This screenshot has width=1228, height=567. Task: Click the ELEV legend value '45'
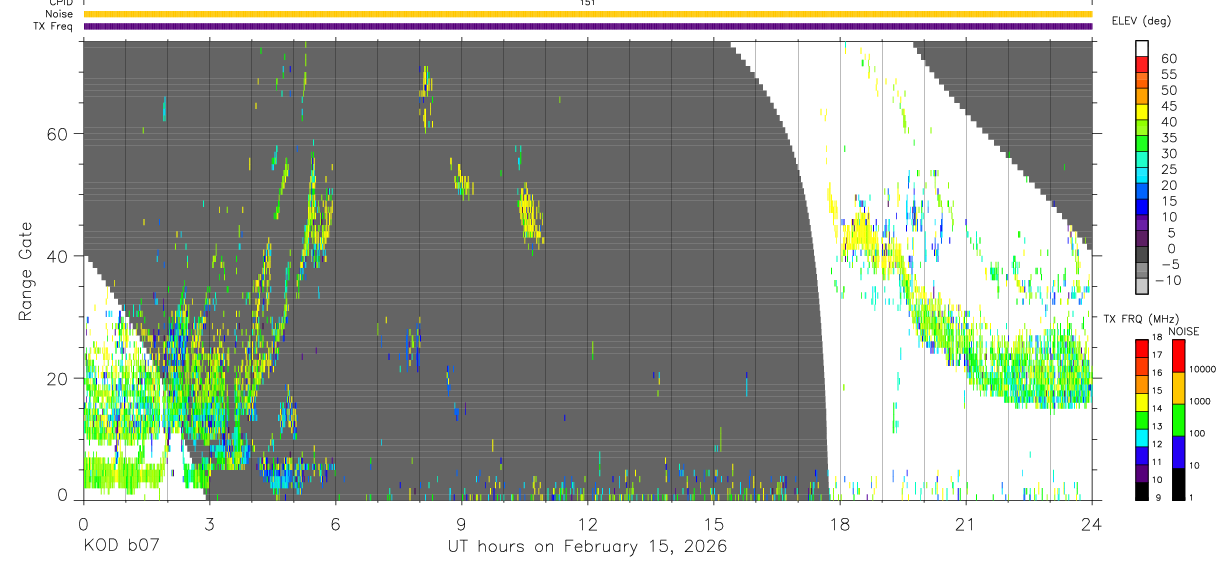[1168, 106]
